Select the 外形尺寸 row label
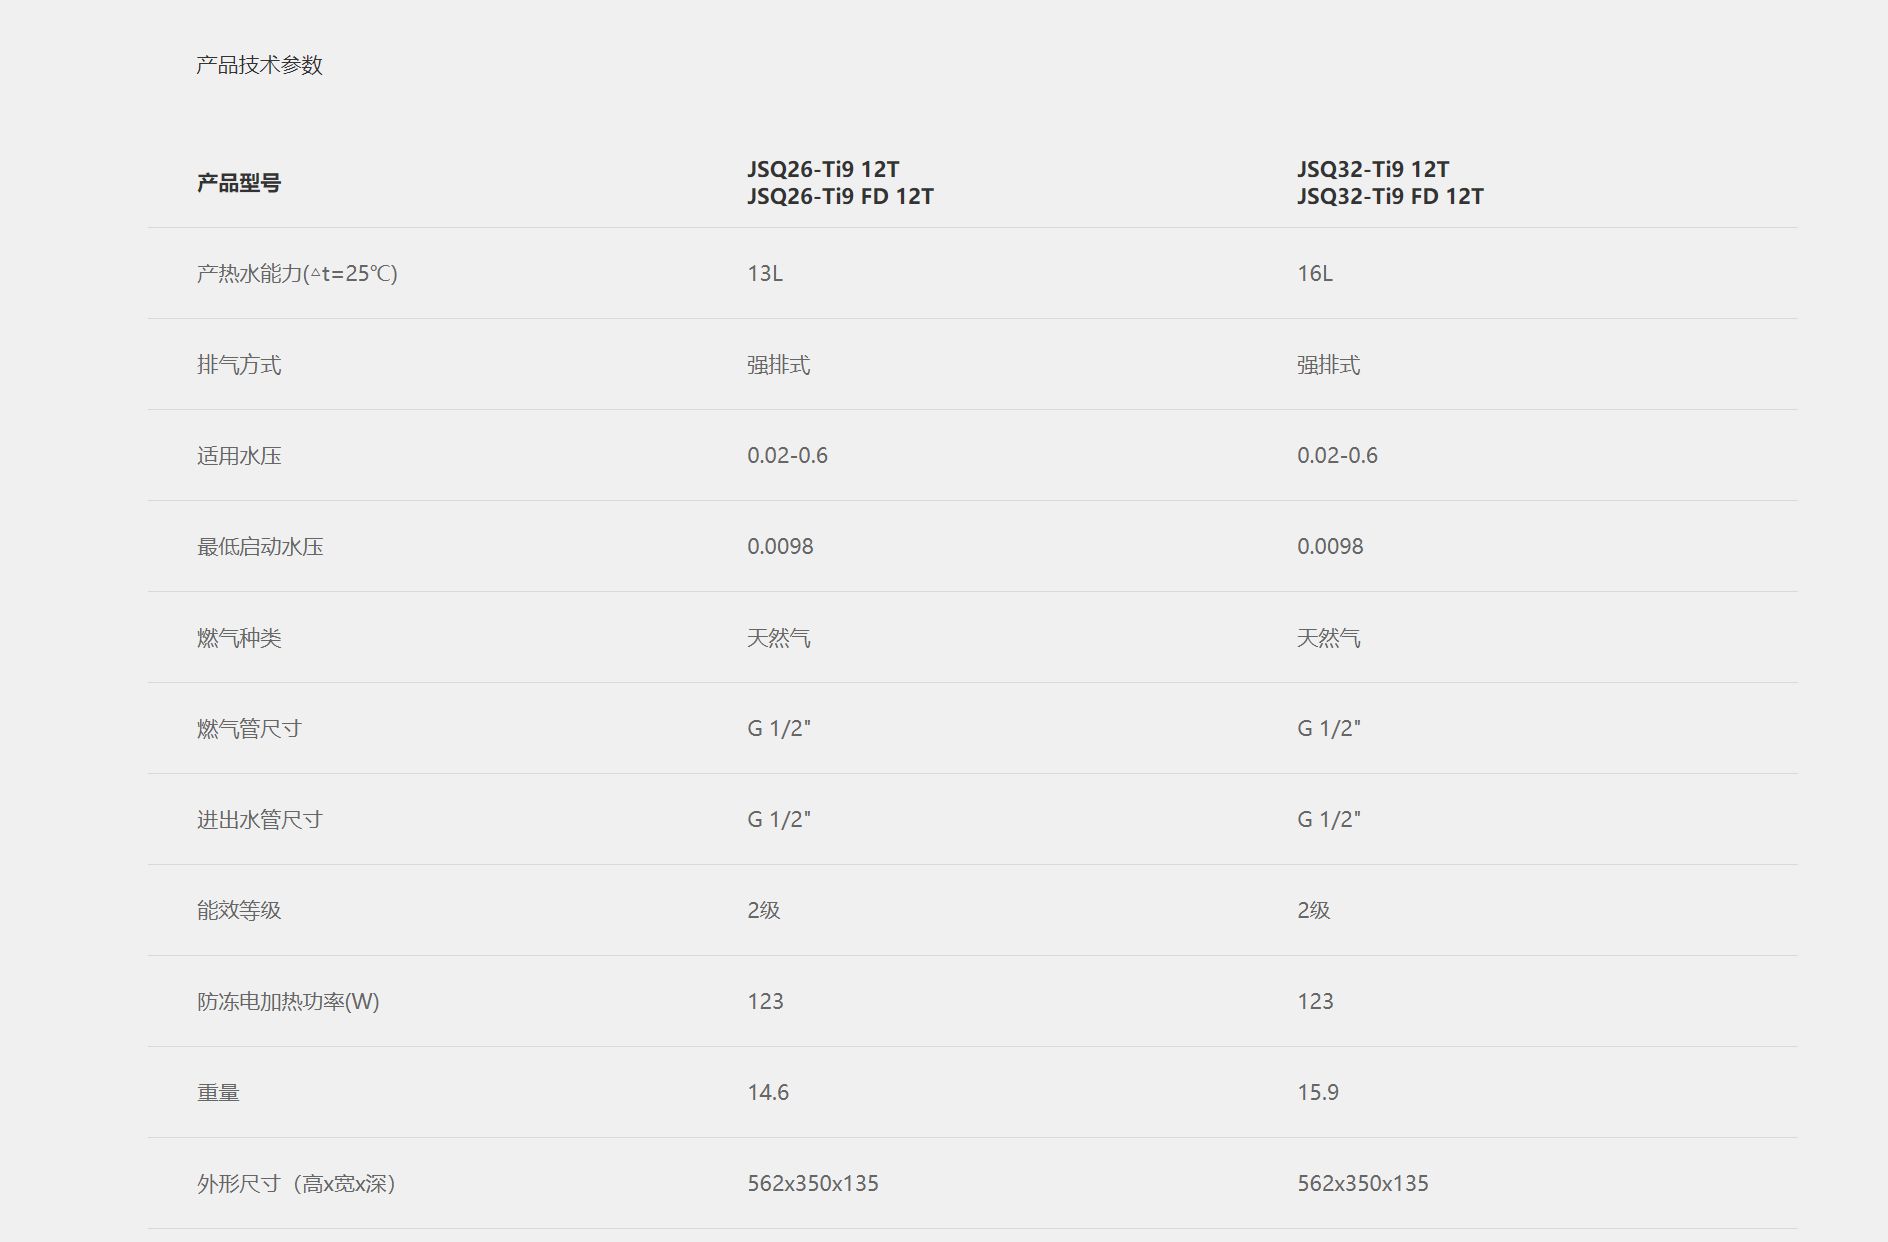This screenshot has width=1888, height=1242. [x=297, y=1184]
